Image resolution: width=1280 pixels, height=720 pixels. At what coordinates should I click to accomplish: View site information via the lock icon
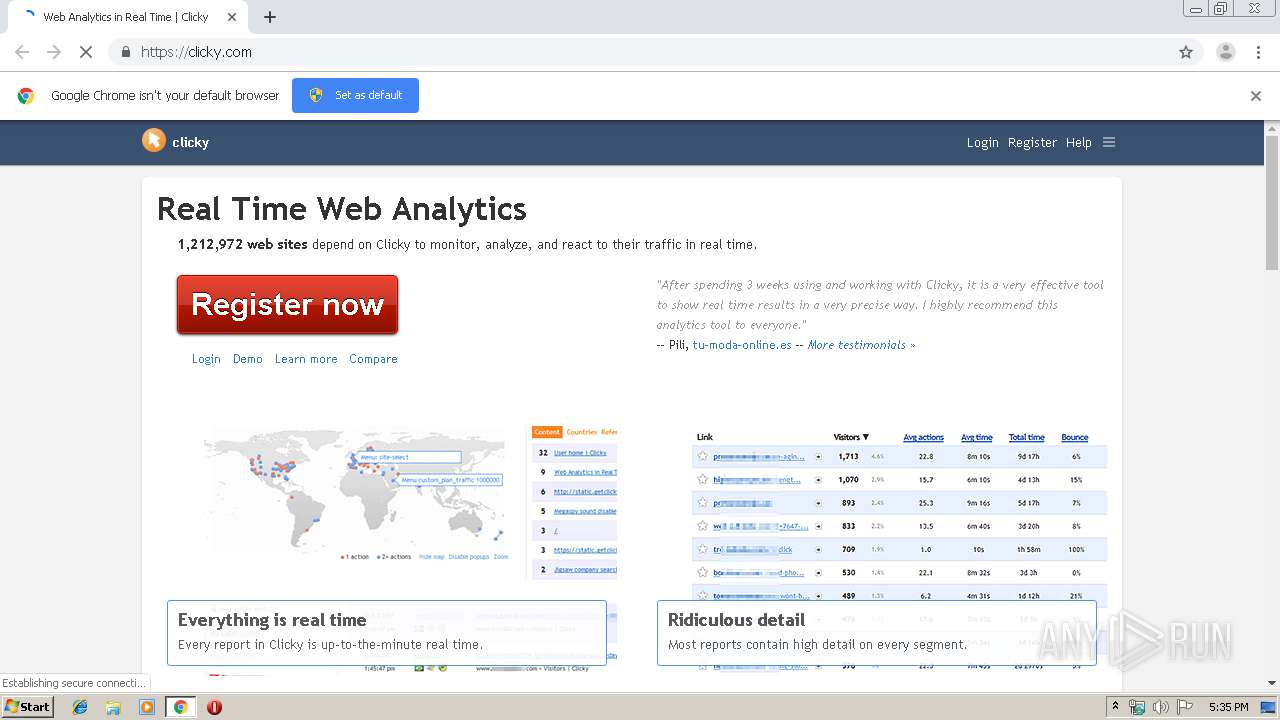pos(126,52)
